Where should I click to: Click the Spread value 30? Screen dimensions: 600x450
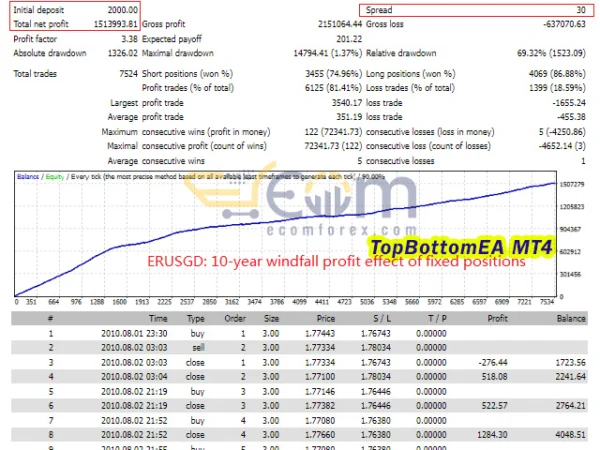click(581, 10)
